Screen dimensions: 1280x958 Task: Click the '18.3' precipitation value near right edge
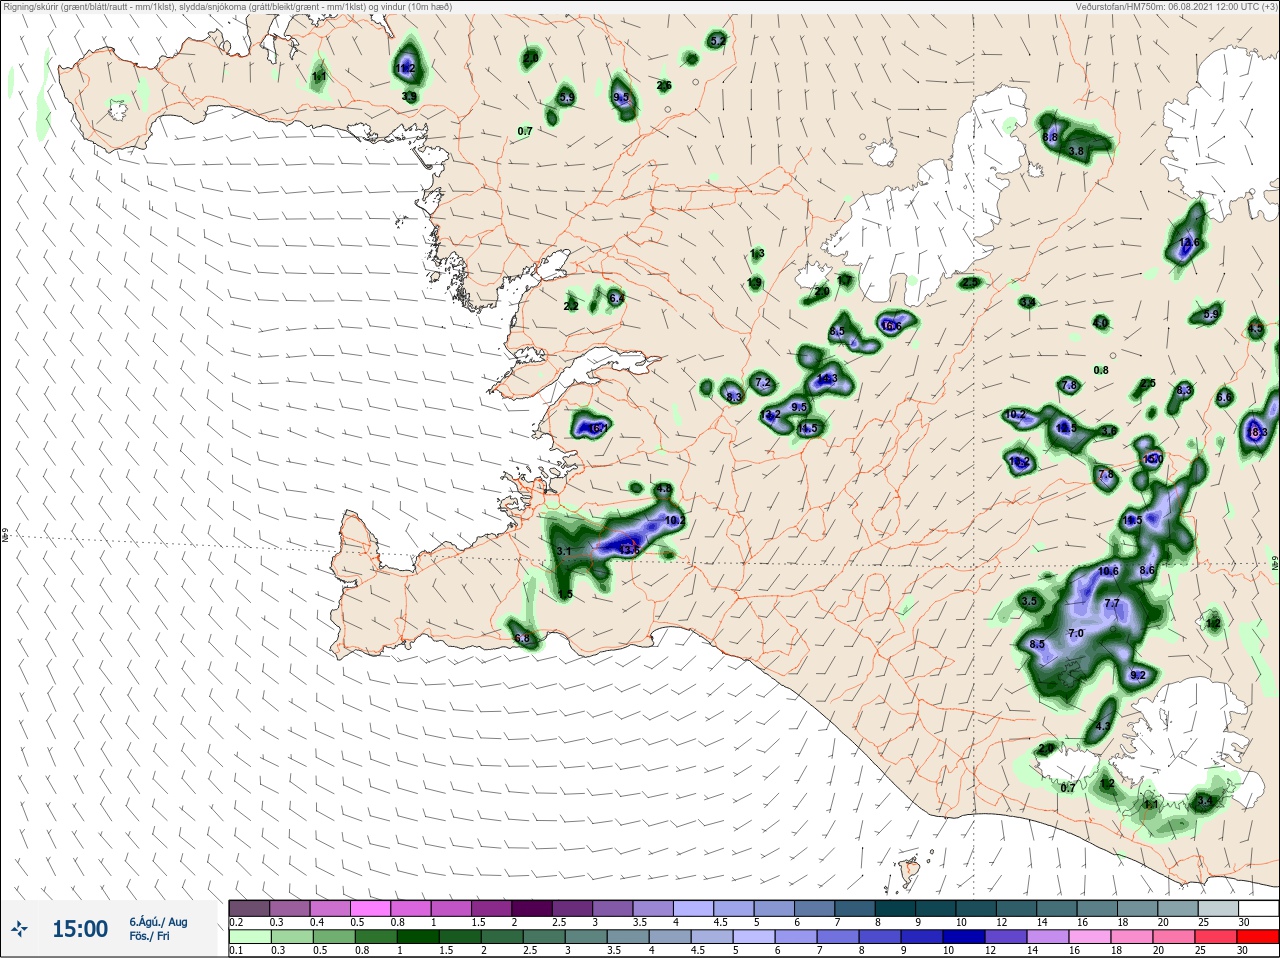click(x=1258, y=432)
